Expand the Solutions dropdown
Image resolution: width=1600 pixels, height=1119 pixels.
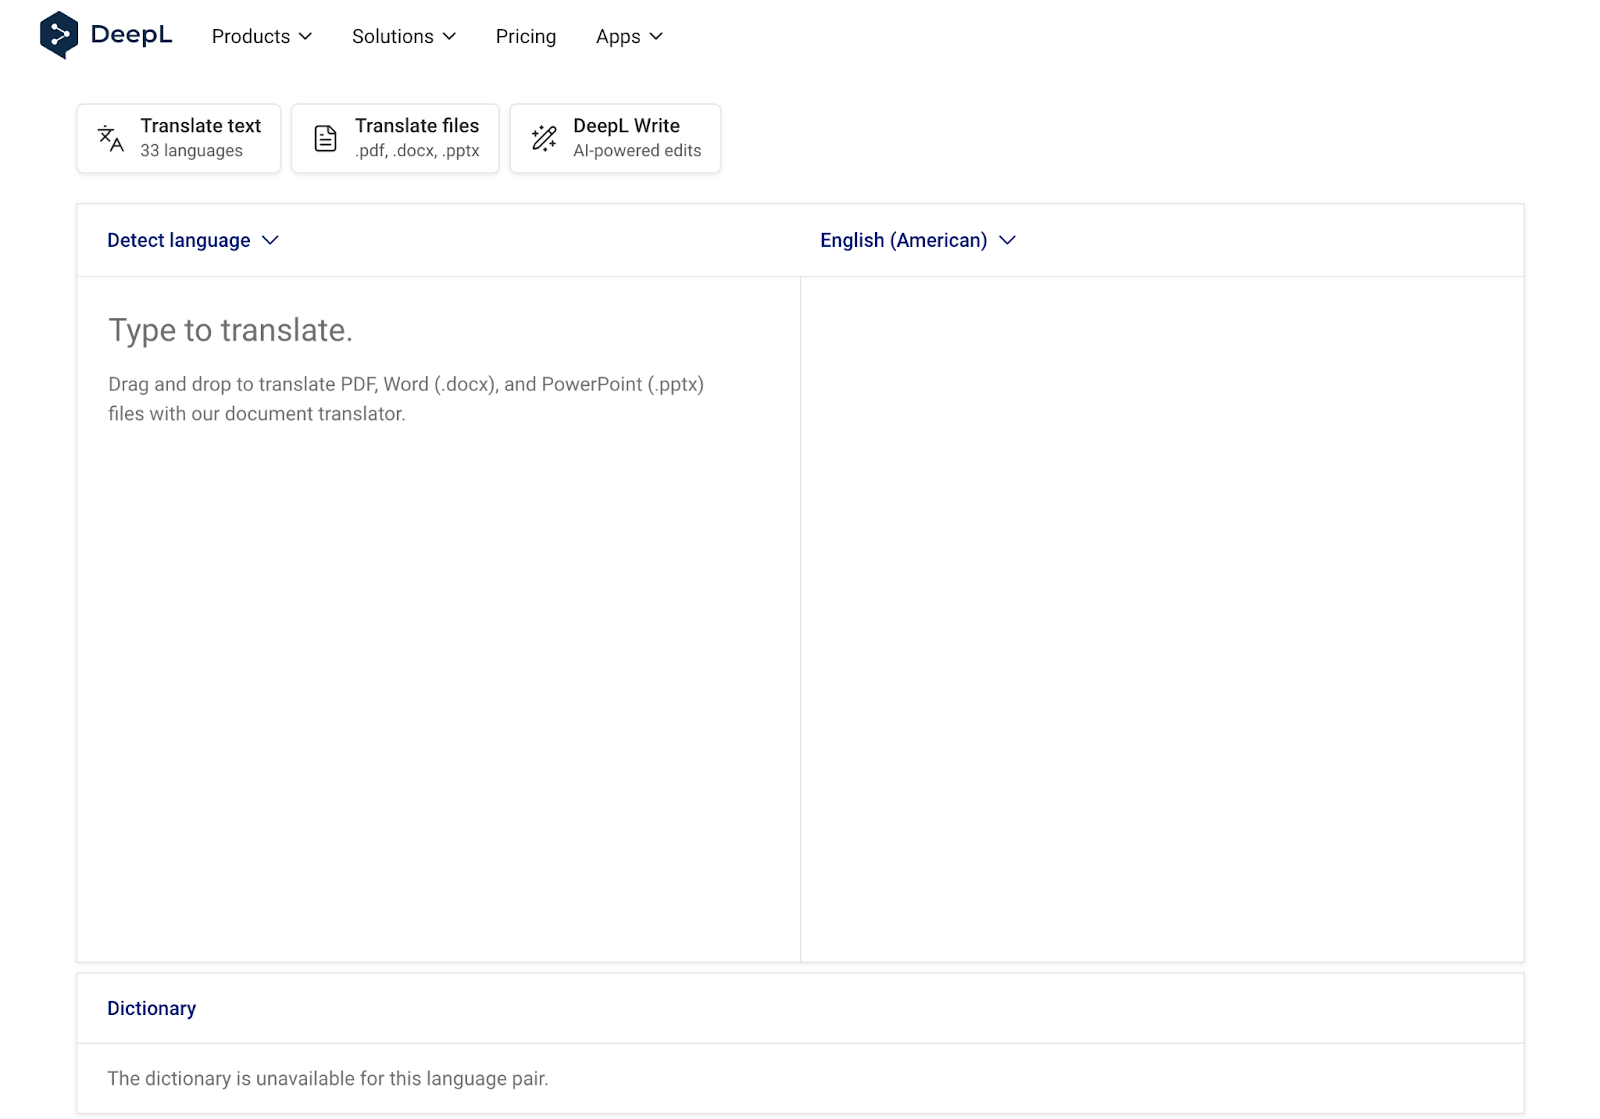point(404,36)
